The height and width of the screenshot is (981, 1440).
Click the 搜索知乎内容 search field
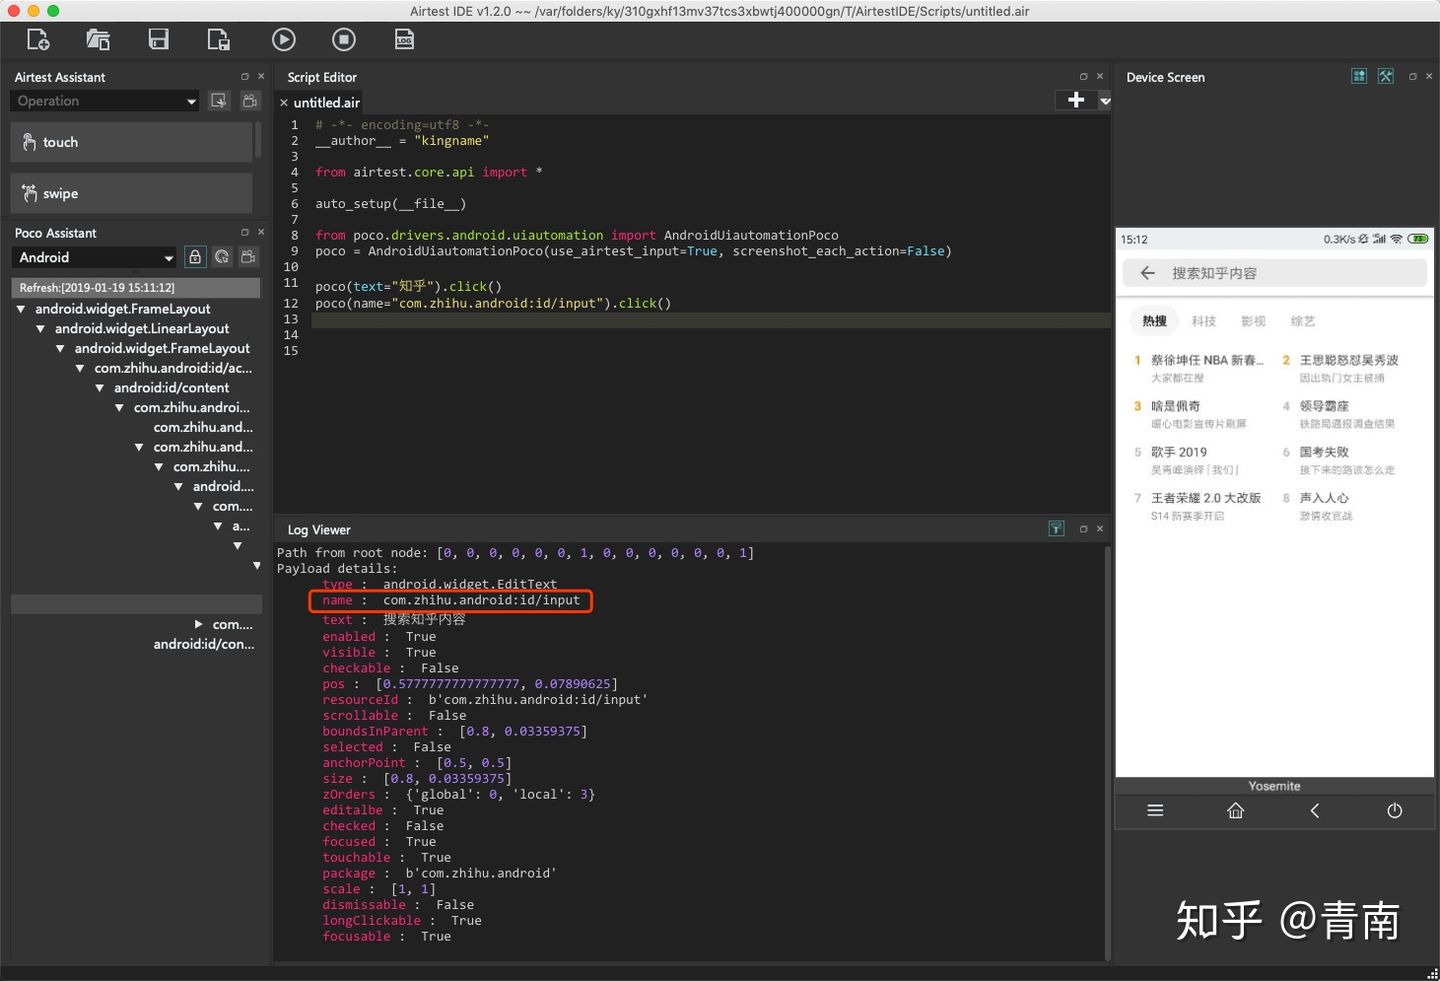[x=1274, y=273]
